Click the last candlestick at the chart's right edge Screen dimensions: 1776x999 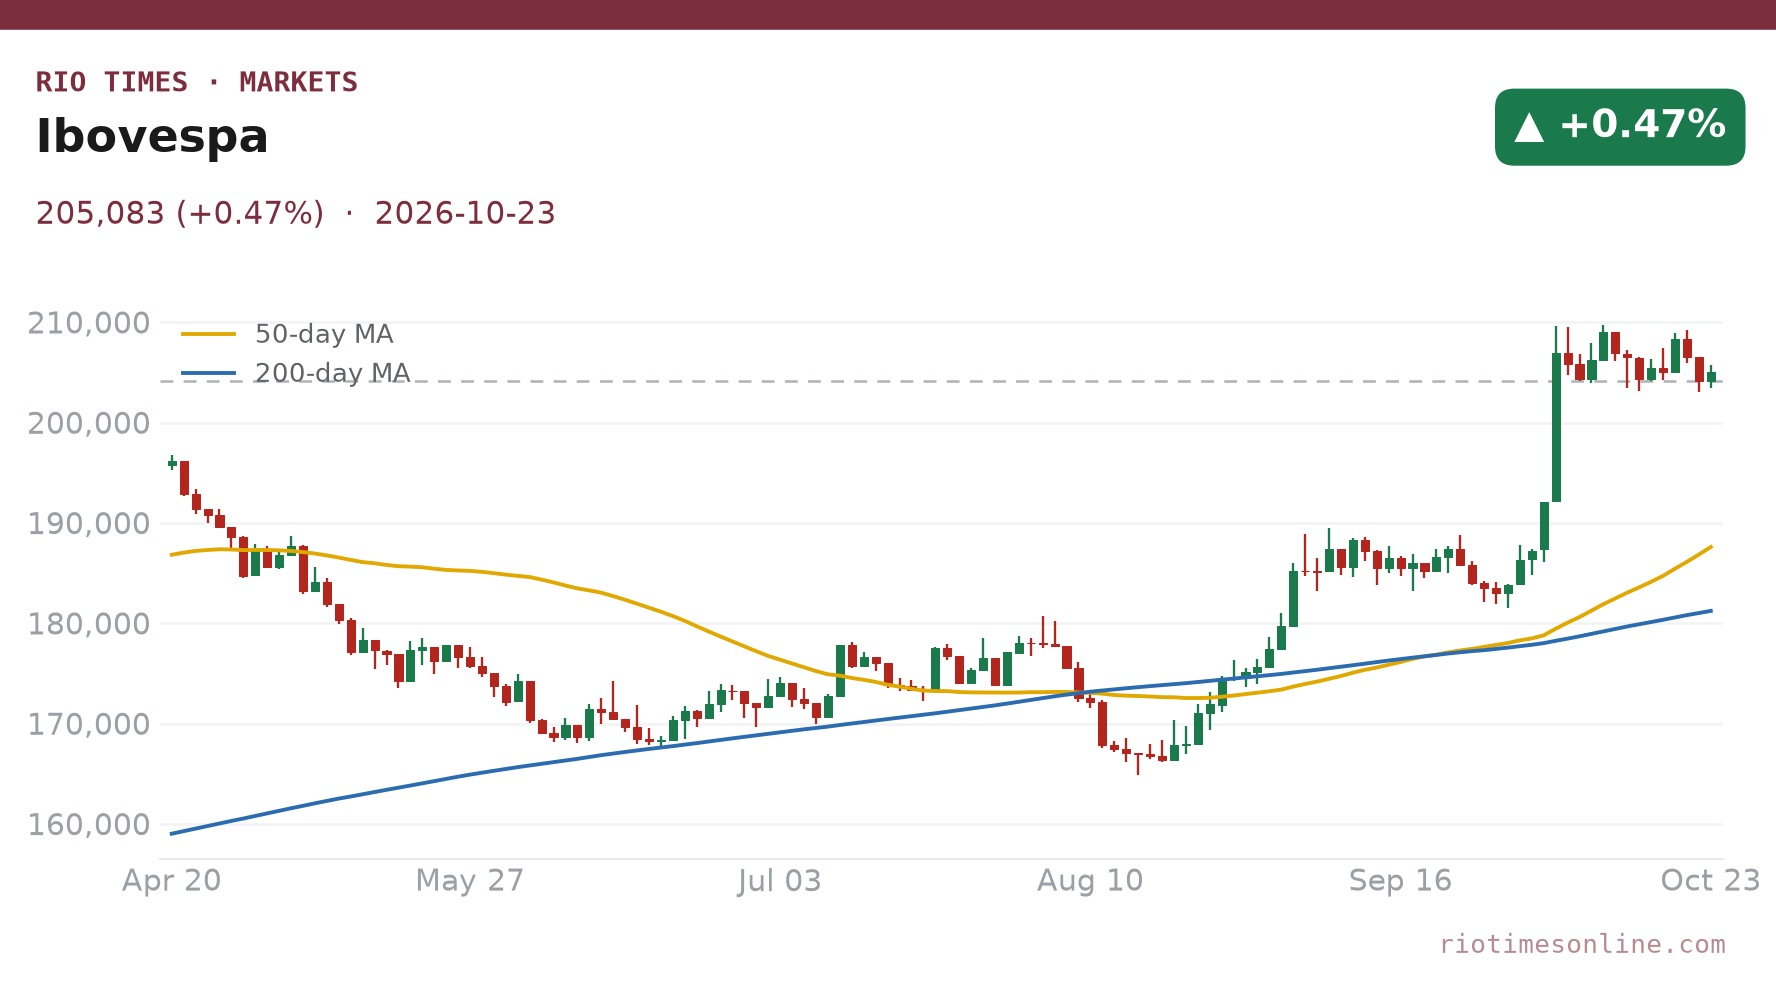point(1711,377)
